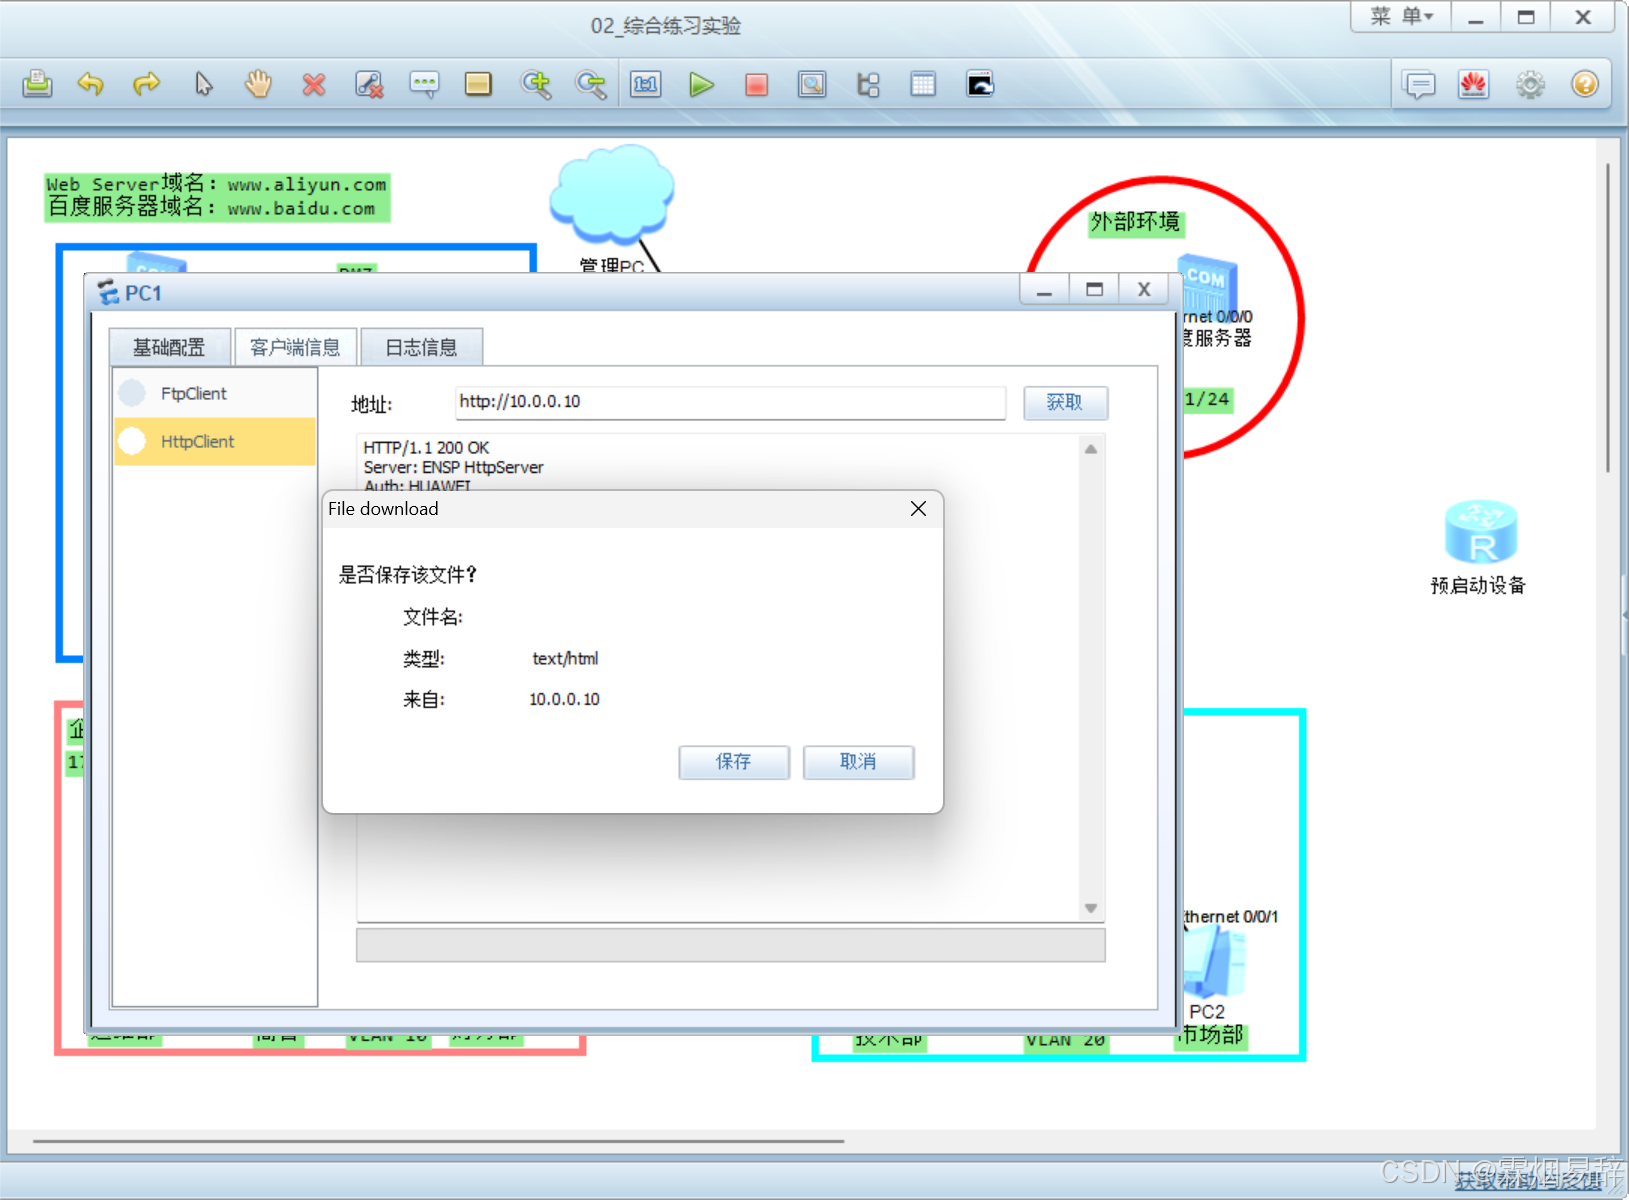Select HttpClient in the client list
Screen dimensions: 1629x1200
[215, 441]
